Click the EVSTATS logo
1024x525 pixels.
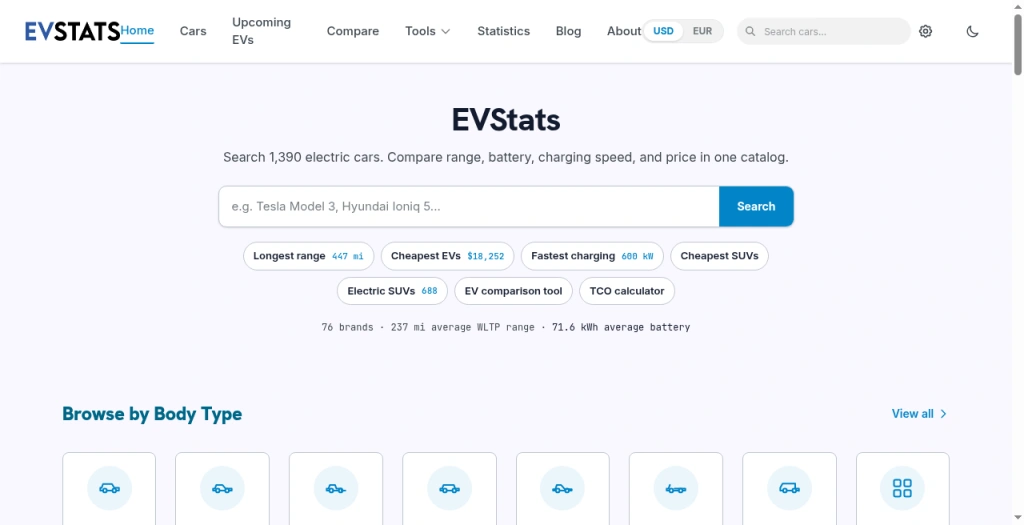pyautogui.click(x=72, y=31)
